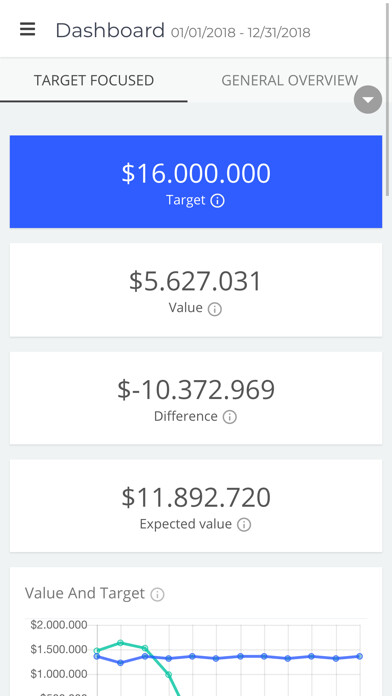Expand the gray circular dropdown arrow
Screen dimensions: 392x696
tap(368, 99)
